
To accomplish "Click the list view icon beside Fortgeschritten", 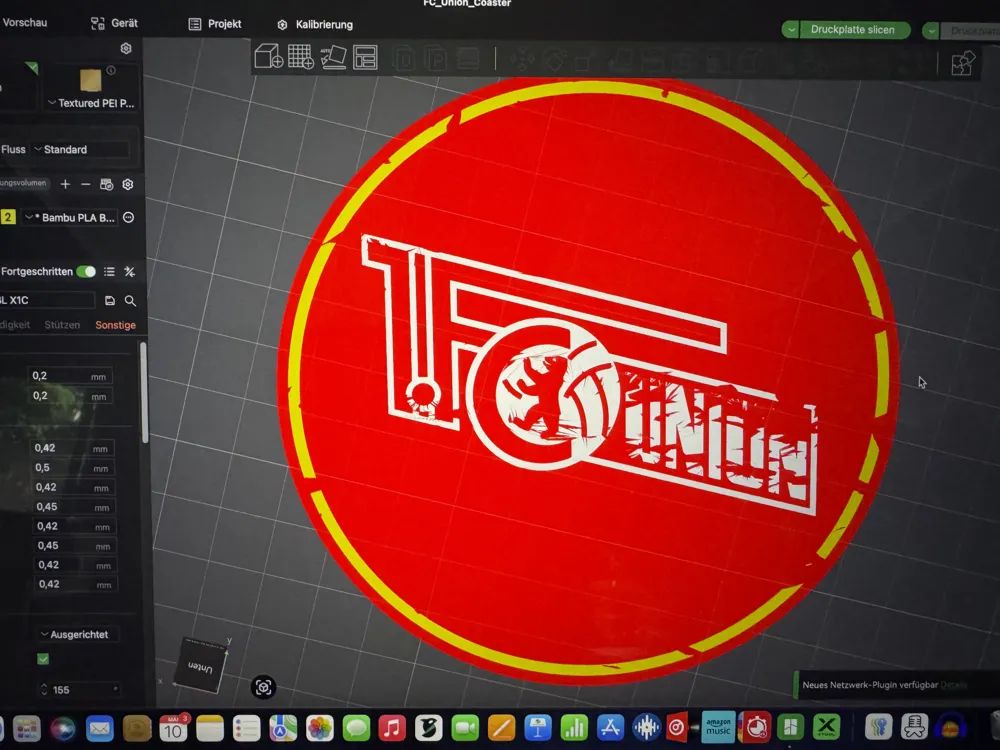I will [x=109, y=272].
